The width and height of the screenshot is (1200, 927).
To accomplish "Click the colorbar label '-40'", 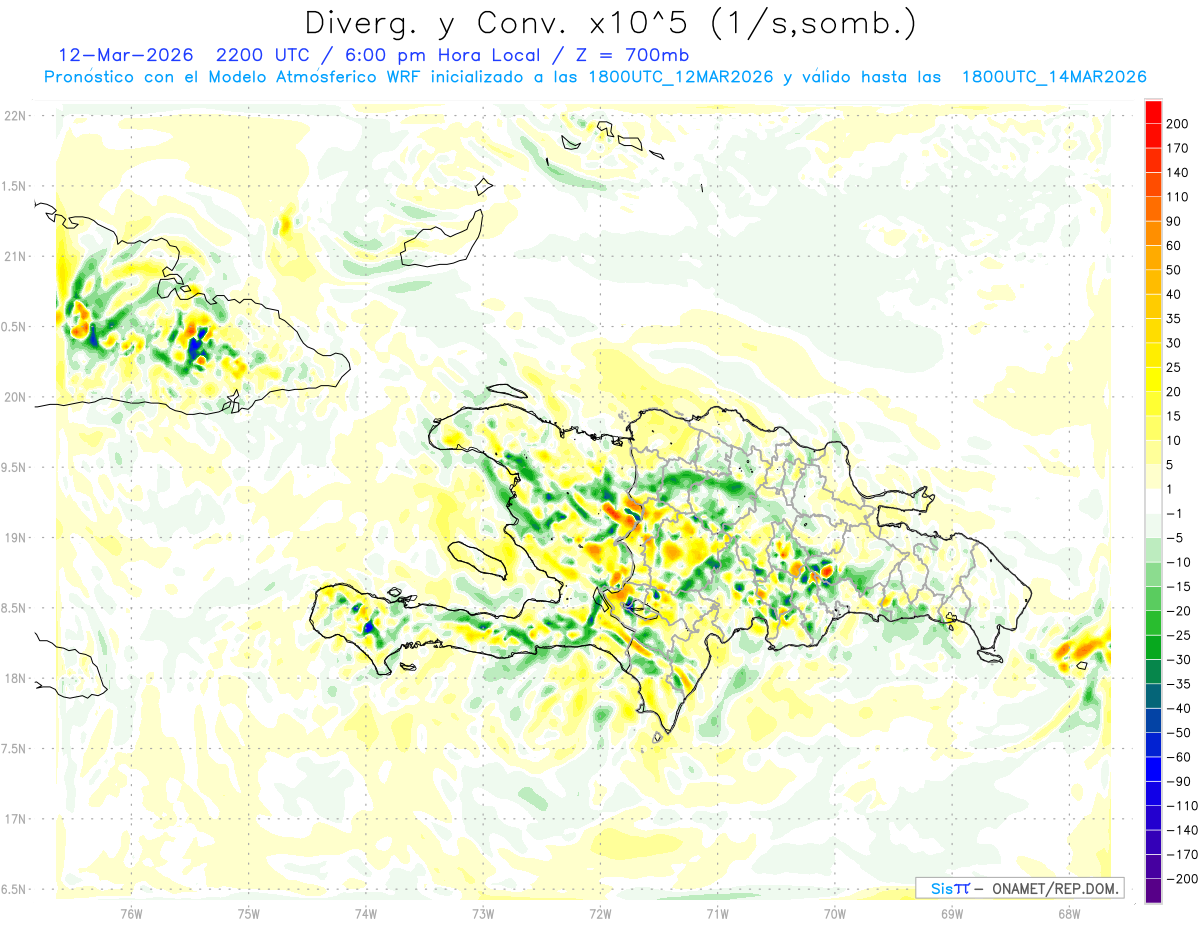I will (x=1180, y=708).
